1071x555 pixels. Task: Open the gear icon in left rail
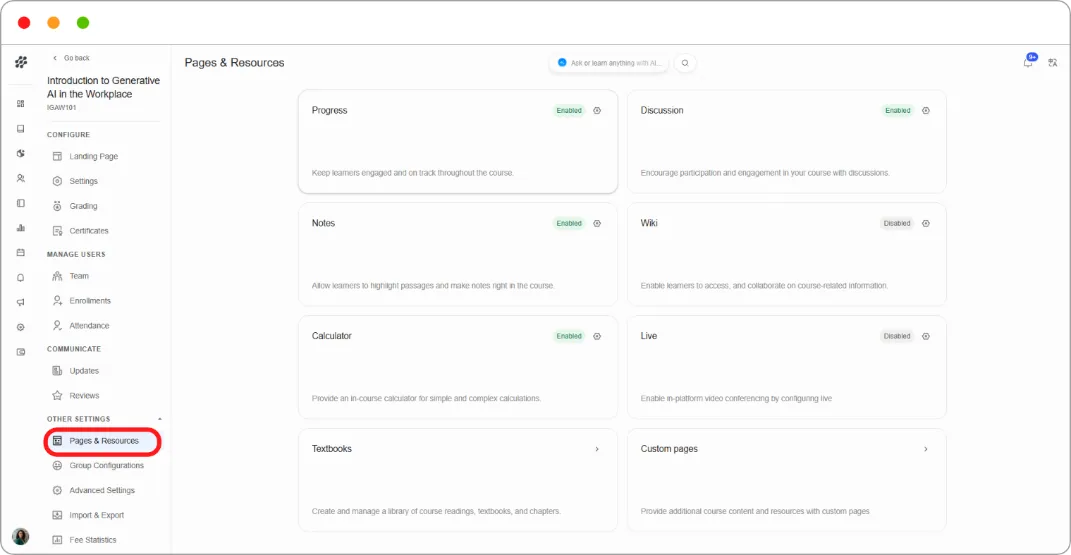20,327
